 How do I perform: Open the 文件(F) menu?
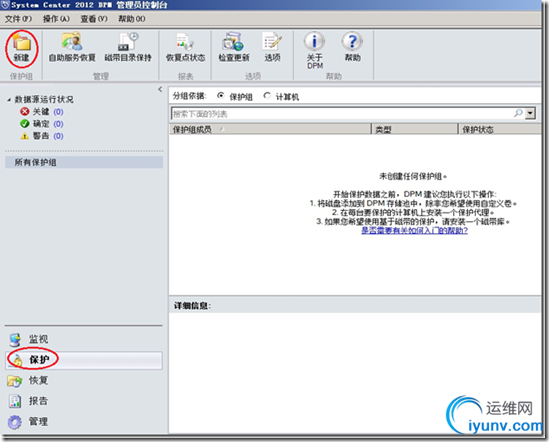pyautogui.click(x=18, y=19)
